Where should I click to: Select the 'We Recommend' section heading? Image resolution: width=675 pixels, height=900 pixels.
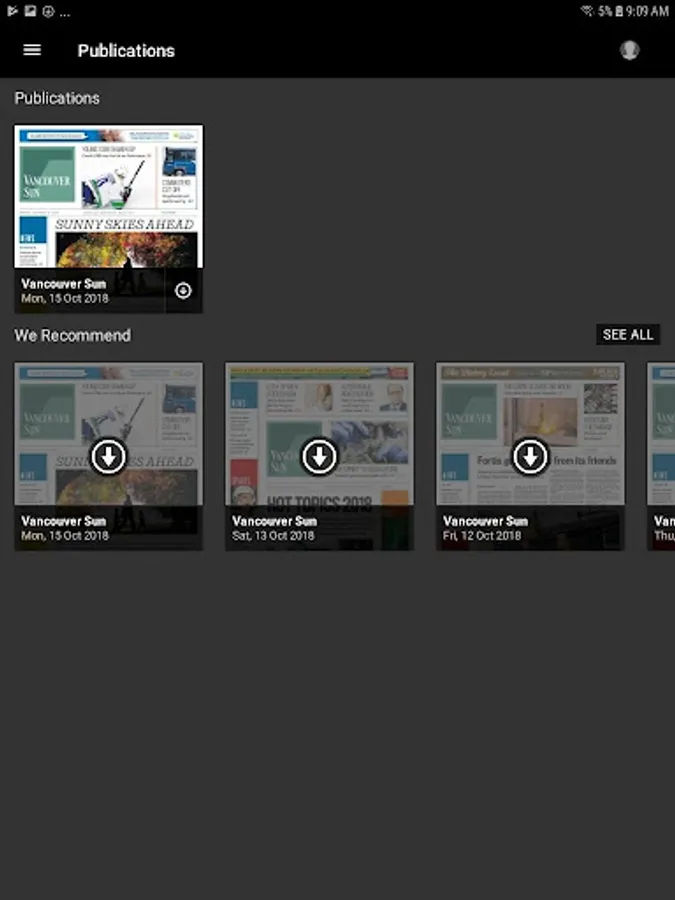(x=72, y=335)
